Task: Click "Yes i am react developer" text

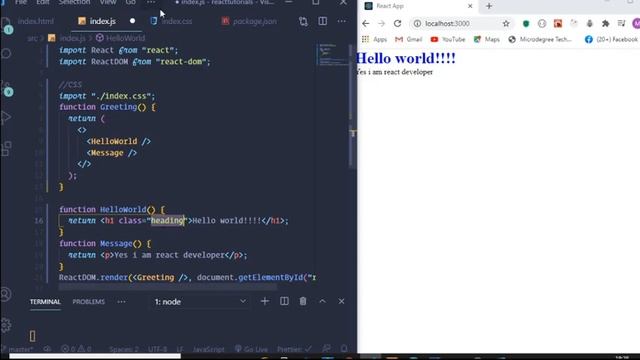Action: [394, 72]
